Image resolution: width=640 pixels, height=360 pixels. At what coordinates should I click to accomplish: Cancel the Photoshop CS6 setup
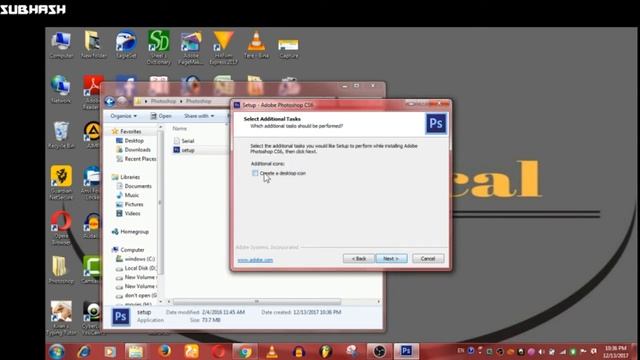428,258
